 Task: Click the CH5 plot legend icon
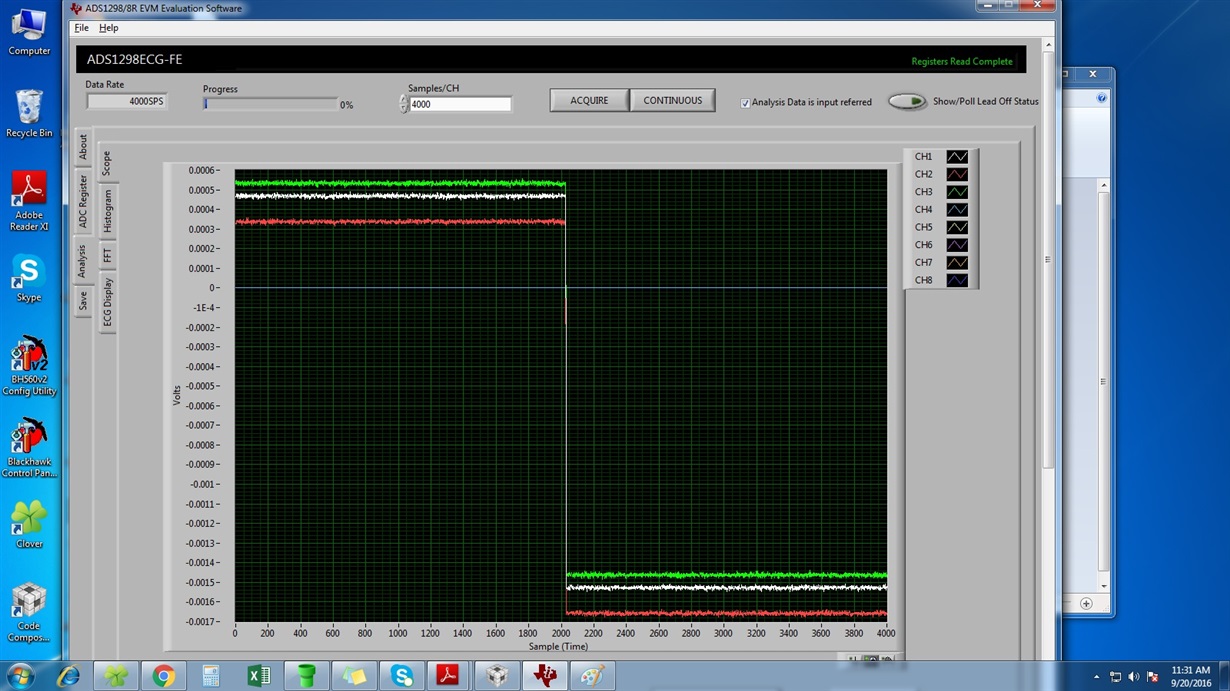957,227
